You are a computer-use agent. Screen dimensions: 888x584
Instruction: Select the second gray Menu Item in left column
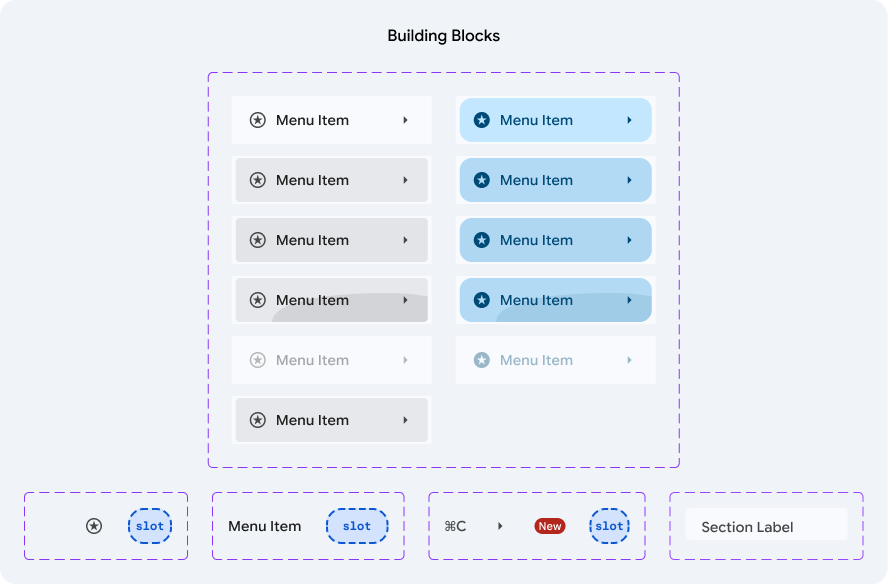[x=331, y=240]
